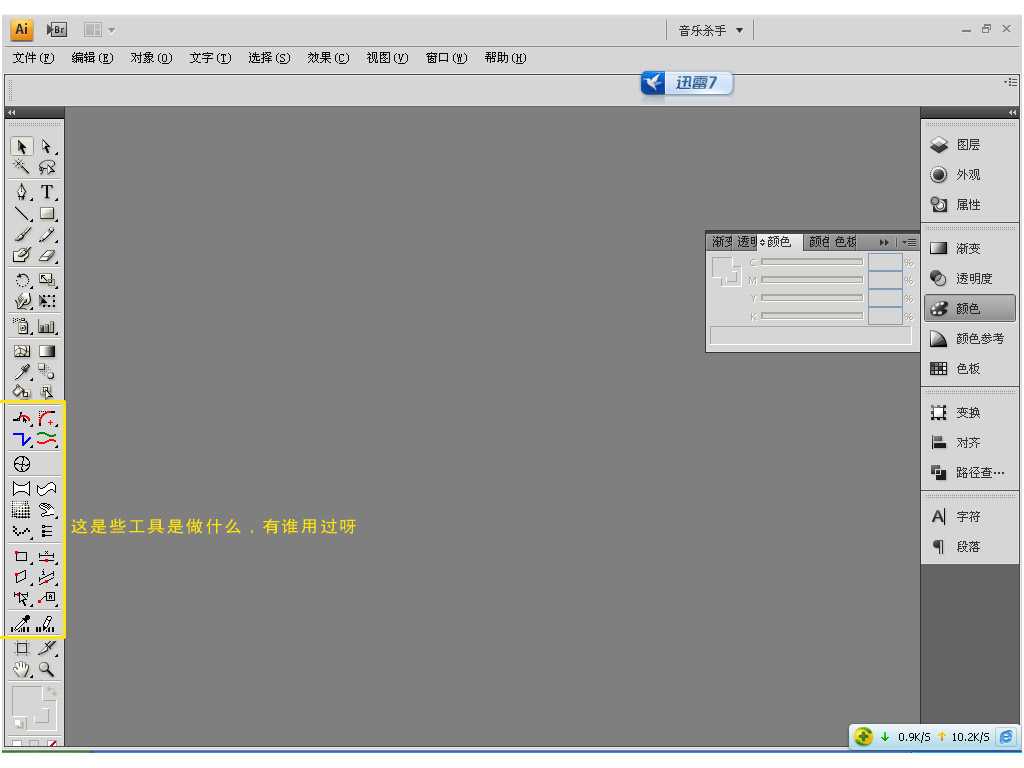Select the Blend tool
1024x768 pixels.
(46, 372)
